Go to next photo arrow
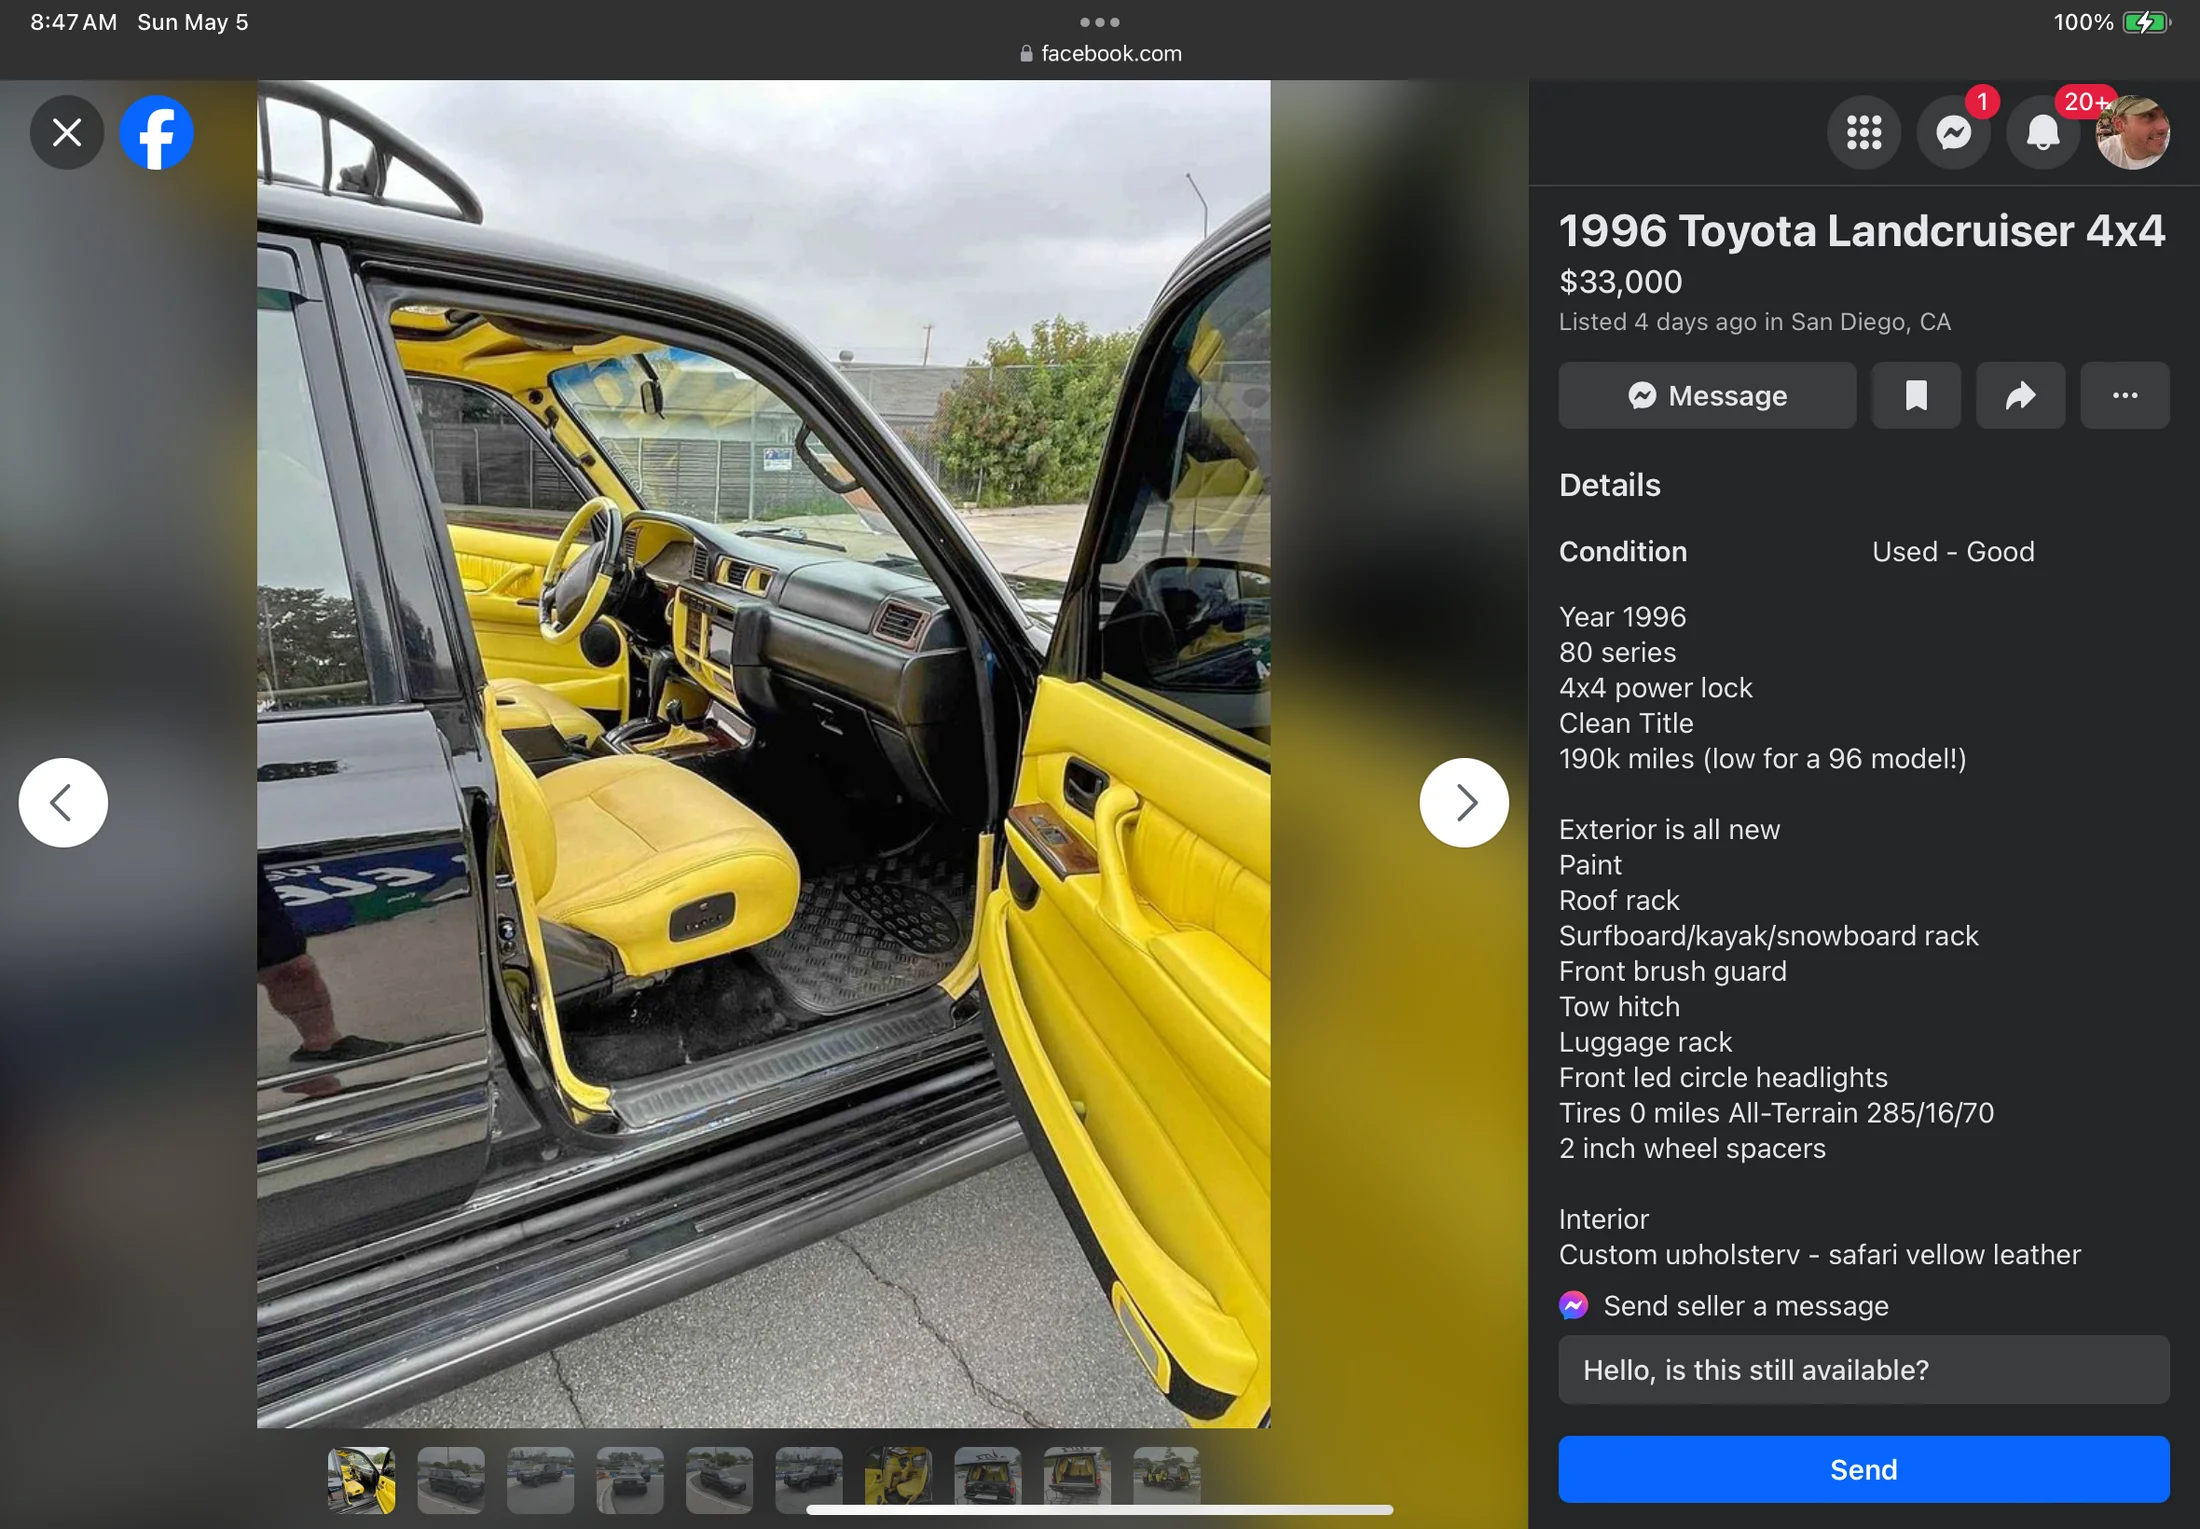 [1464, 802]
